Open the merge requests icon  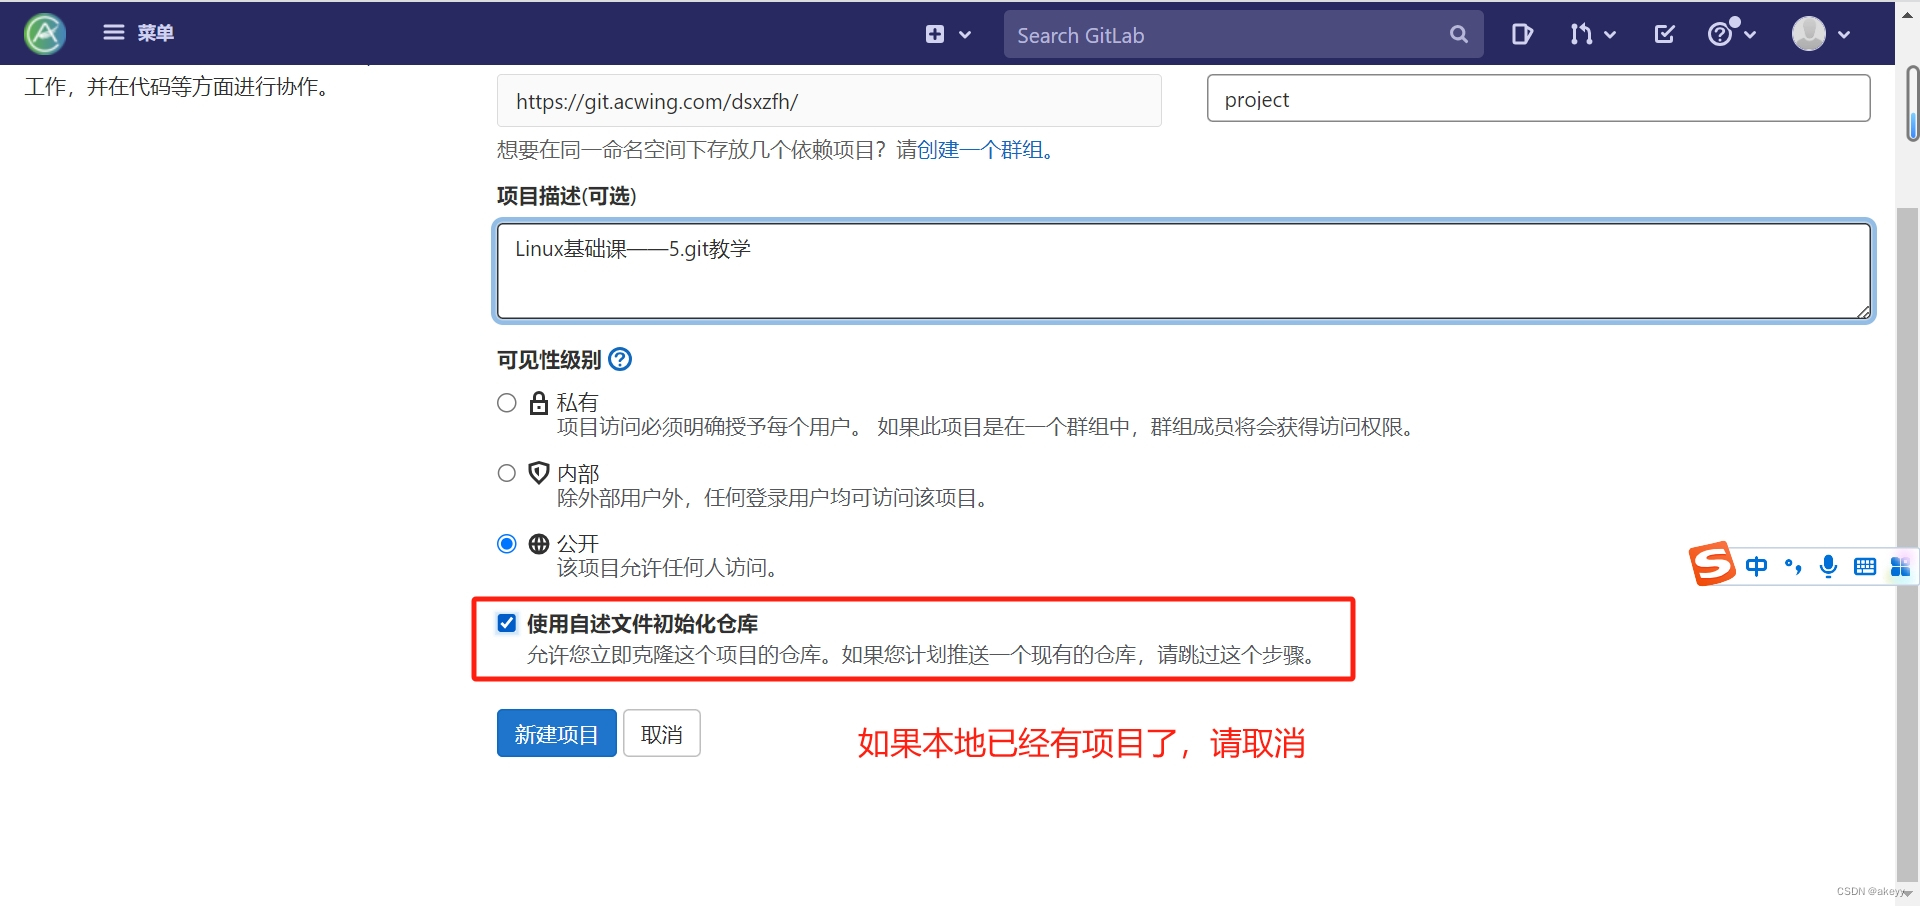click(1581, 33)
